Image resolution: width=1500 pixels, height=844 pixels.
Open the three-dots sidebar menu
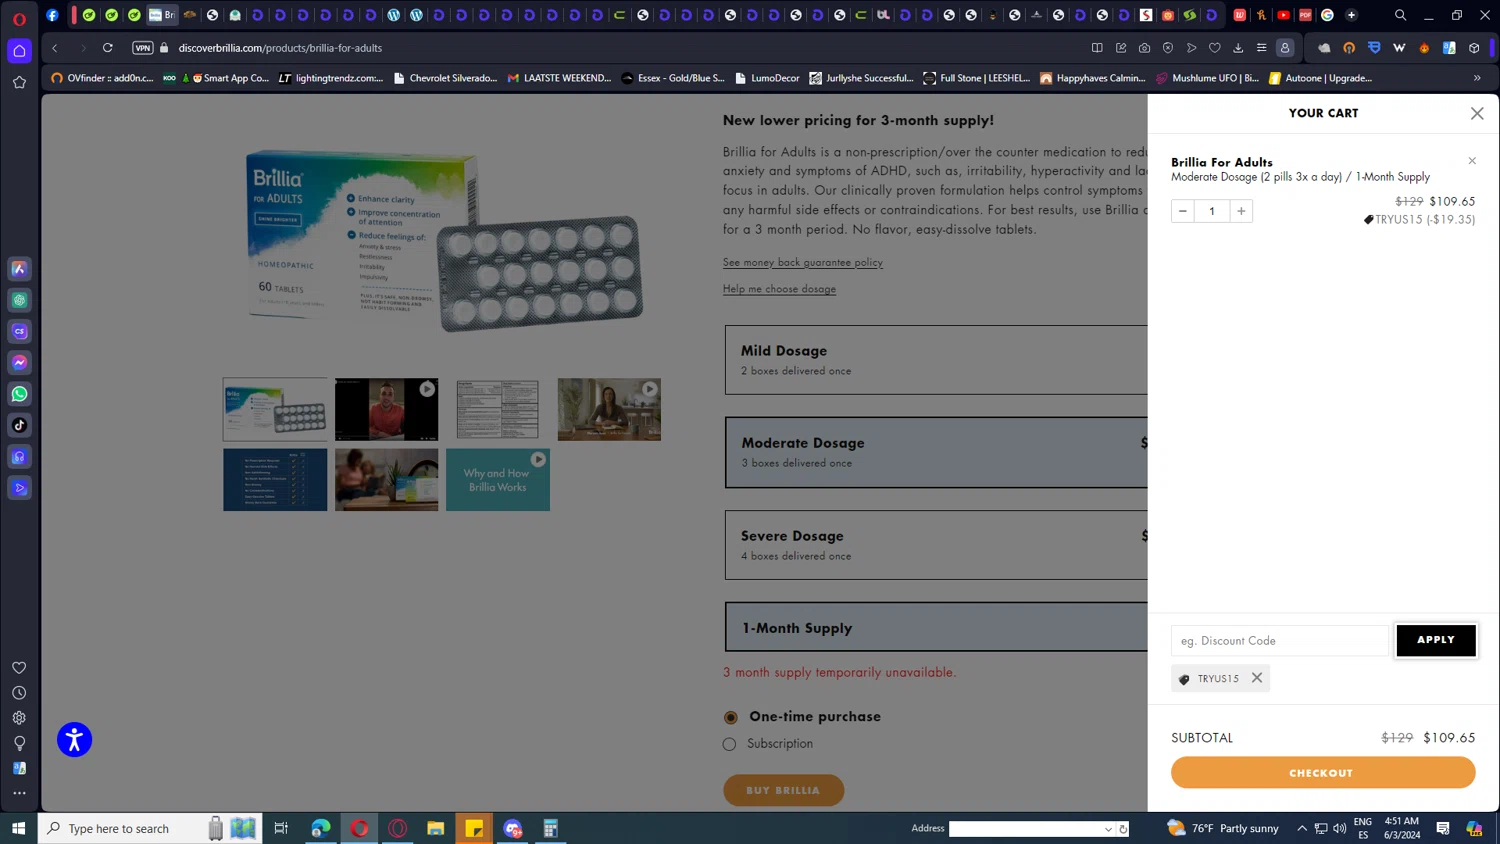click(19, 793)
